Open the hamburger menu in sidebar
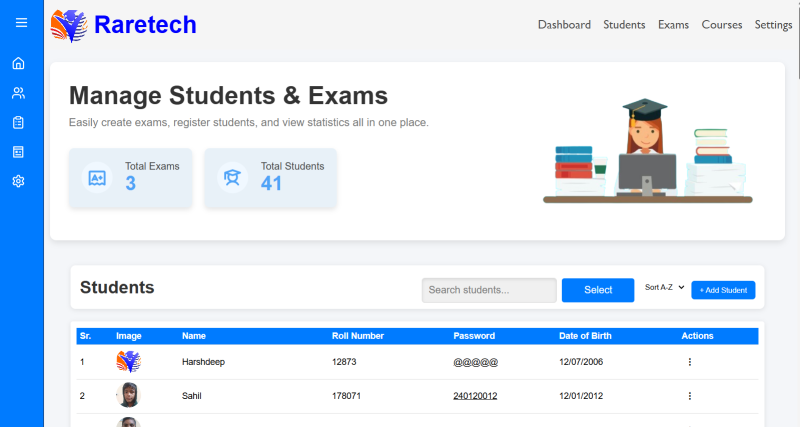This screenshot has width=800, height=427. tap(22, 24)
